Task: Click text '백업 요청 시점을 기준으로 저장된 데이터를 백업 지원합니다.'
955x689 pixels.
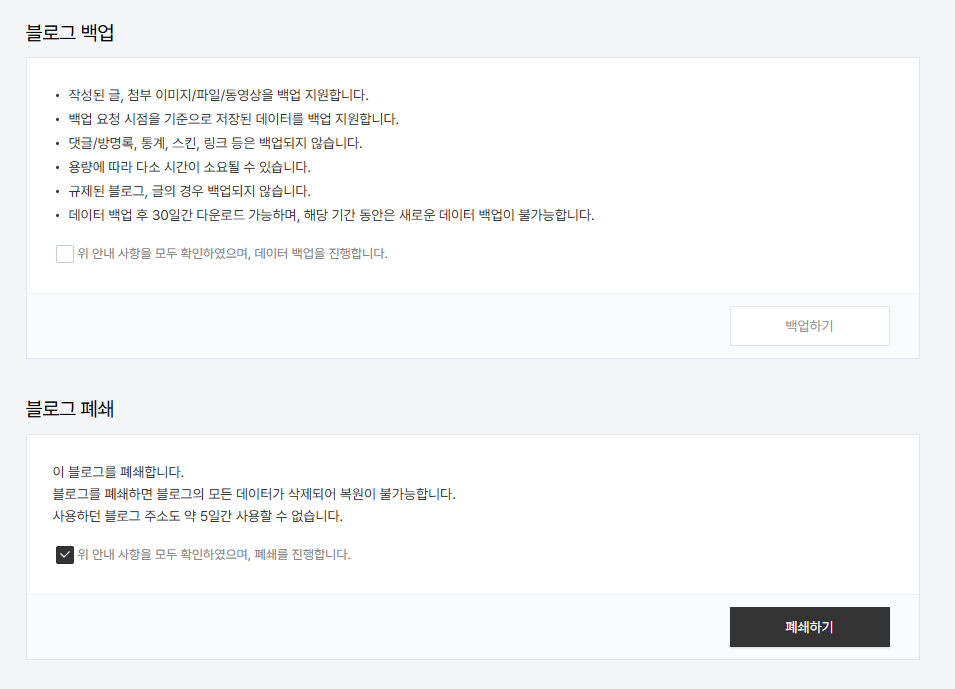Action: 233,119
